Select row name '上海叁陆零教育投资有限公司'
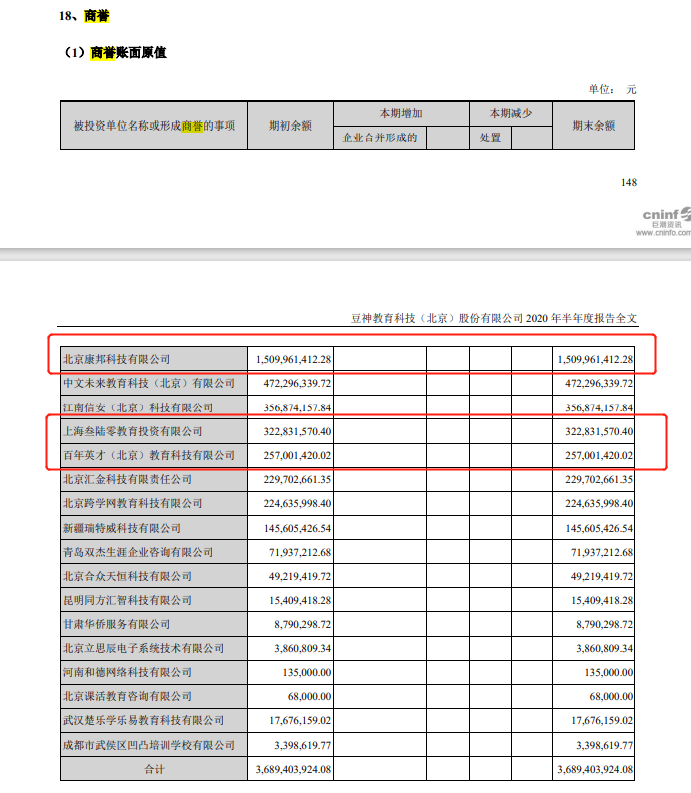The image size is (691, 793). coord(133,431)
